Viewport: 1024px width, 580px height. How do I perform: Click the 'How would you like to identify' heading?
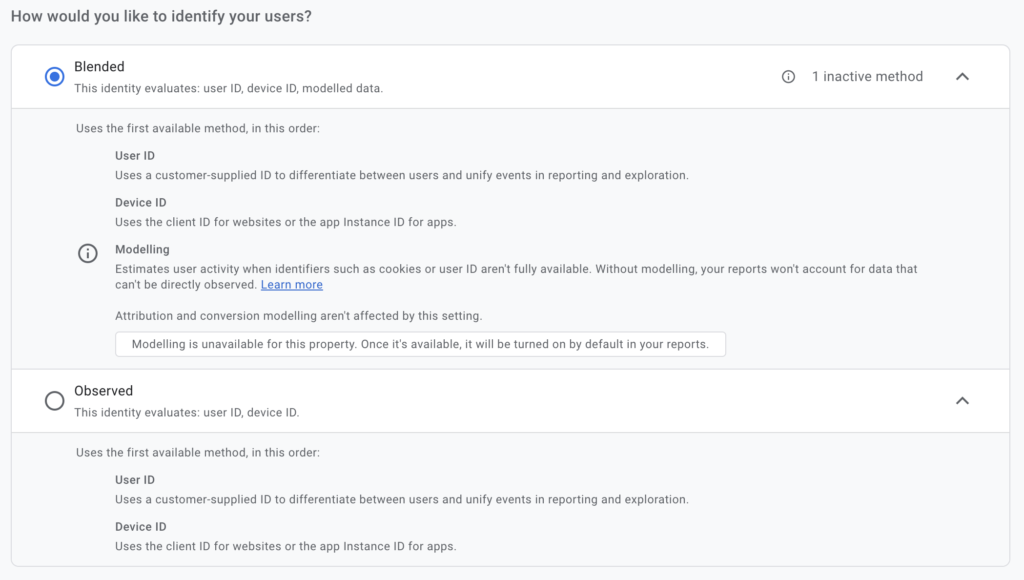click(161, 17)
